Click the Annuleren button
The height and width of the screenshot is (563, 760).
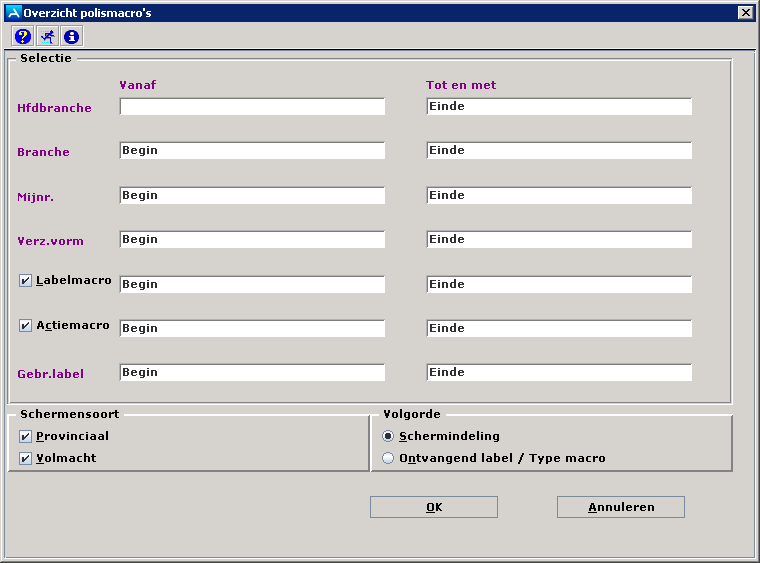tap(620, 507)
